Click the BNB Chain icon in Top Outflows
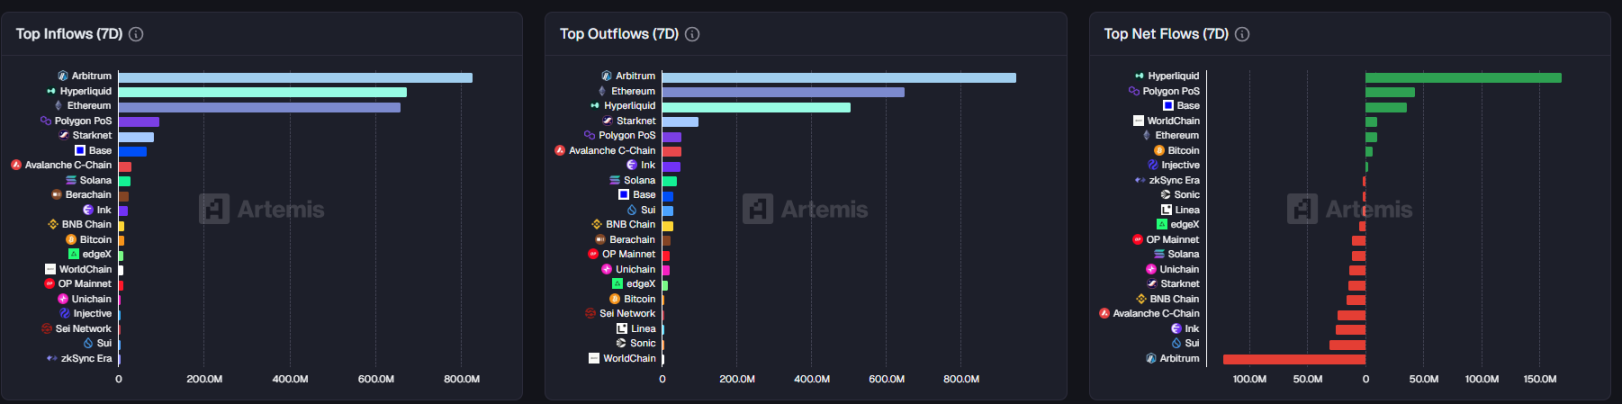The height and width of the screenshot is (404, 1622). pyautogui.click(x=597, y=225)
